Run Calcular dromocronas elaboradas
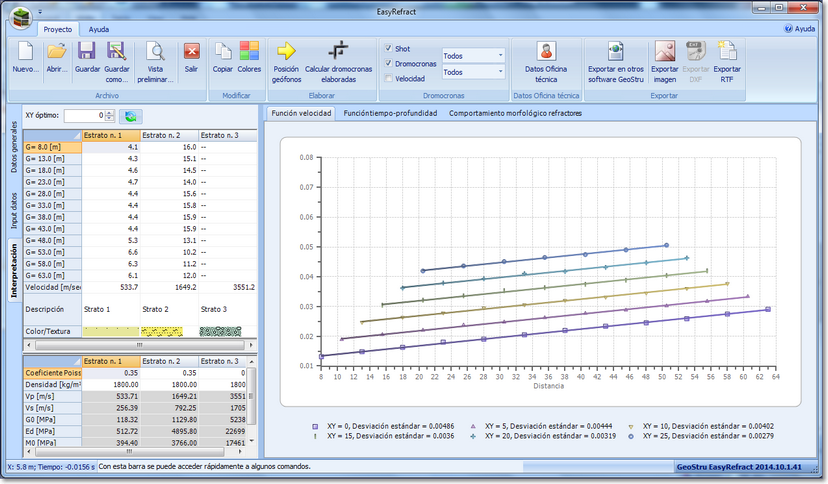This screenshot has height=484, width=828. (x=339, y=51)
